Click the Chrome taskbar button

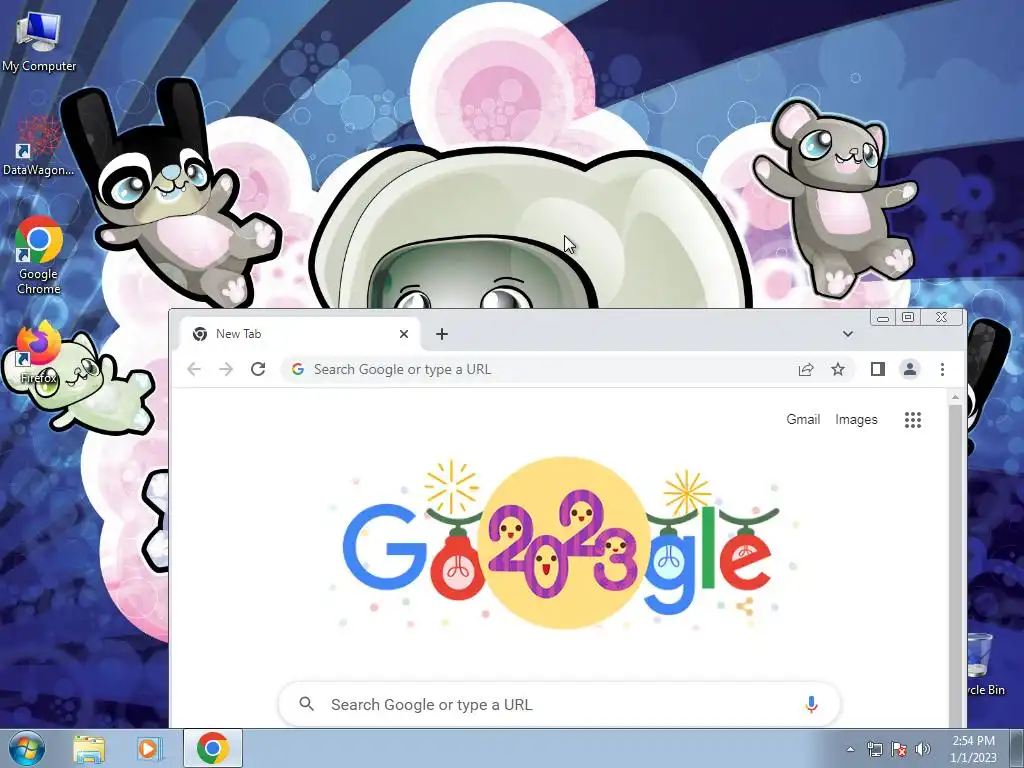[213, 748]
